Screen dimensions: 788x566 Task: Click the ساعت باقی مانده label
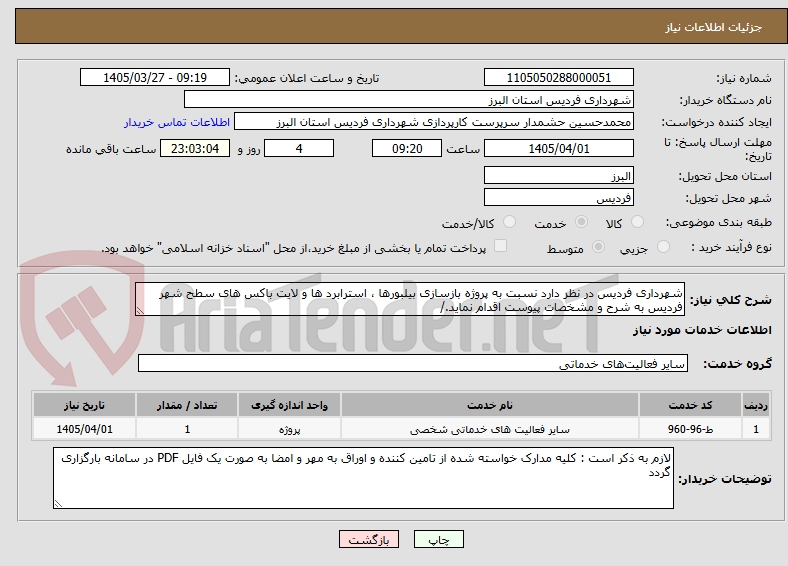click(x=111, y=149)
